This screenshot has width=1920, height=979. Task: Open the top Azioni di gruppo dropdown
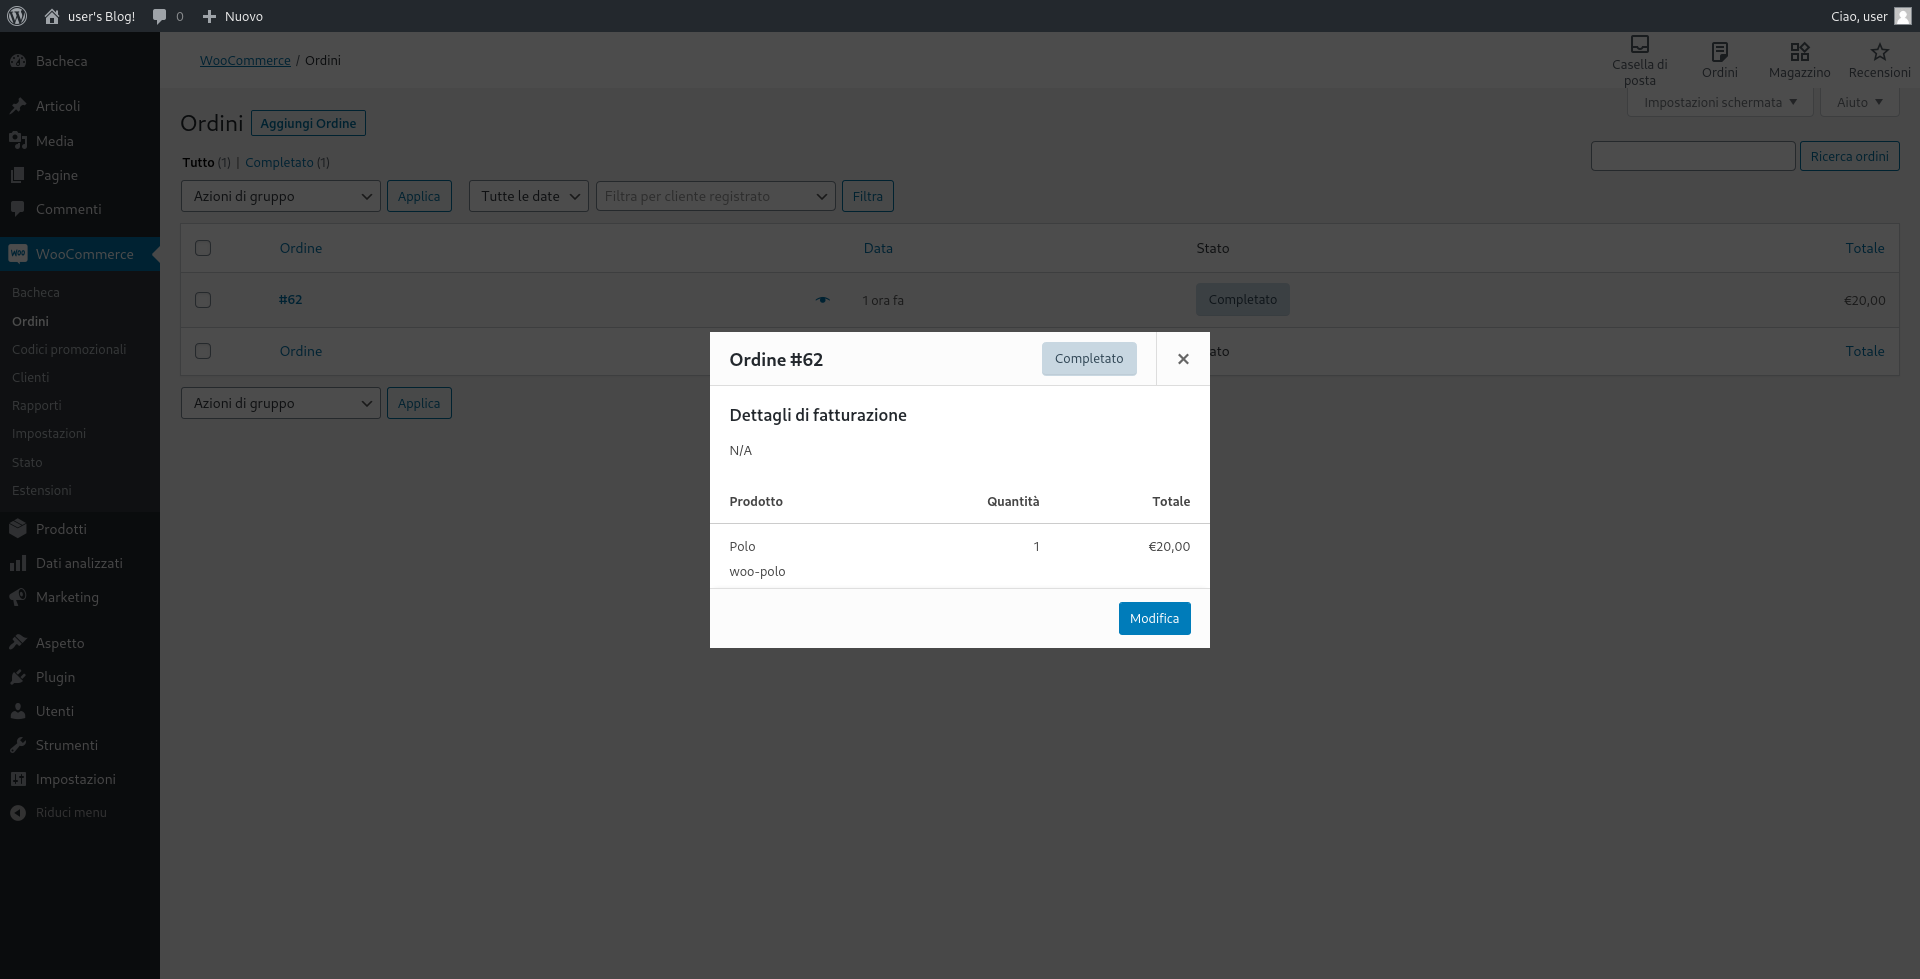[x=281, y=196]
